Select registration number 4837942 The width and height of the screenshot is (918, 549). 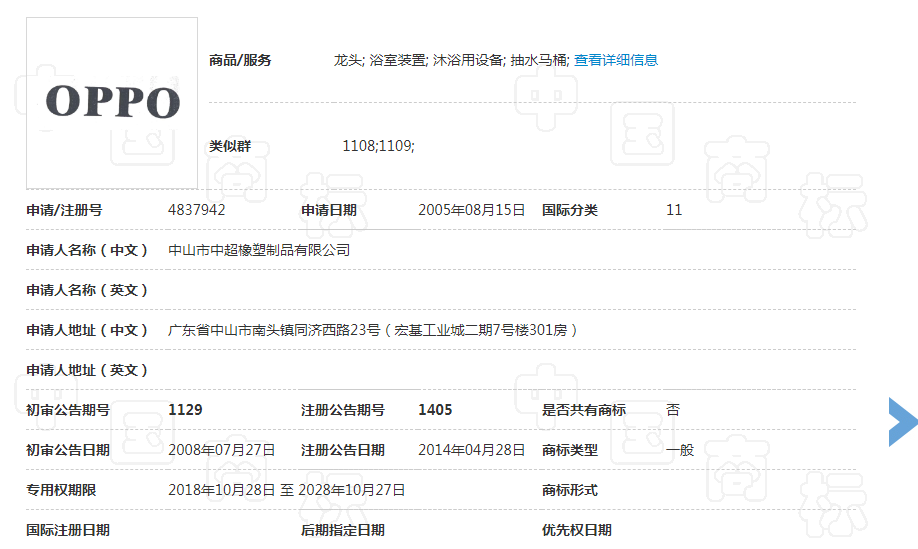[197, 210]
